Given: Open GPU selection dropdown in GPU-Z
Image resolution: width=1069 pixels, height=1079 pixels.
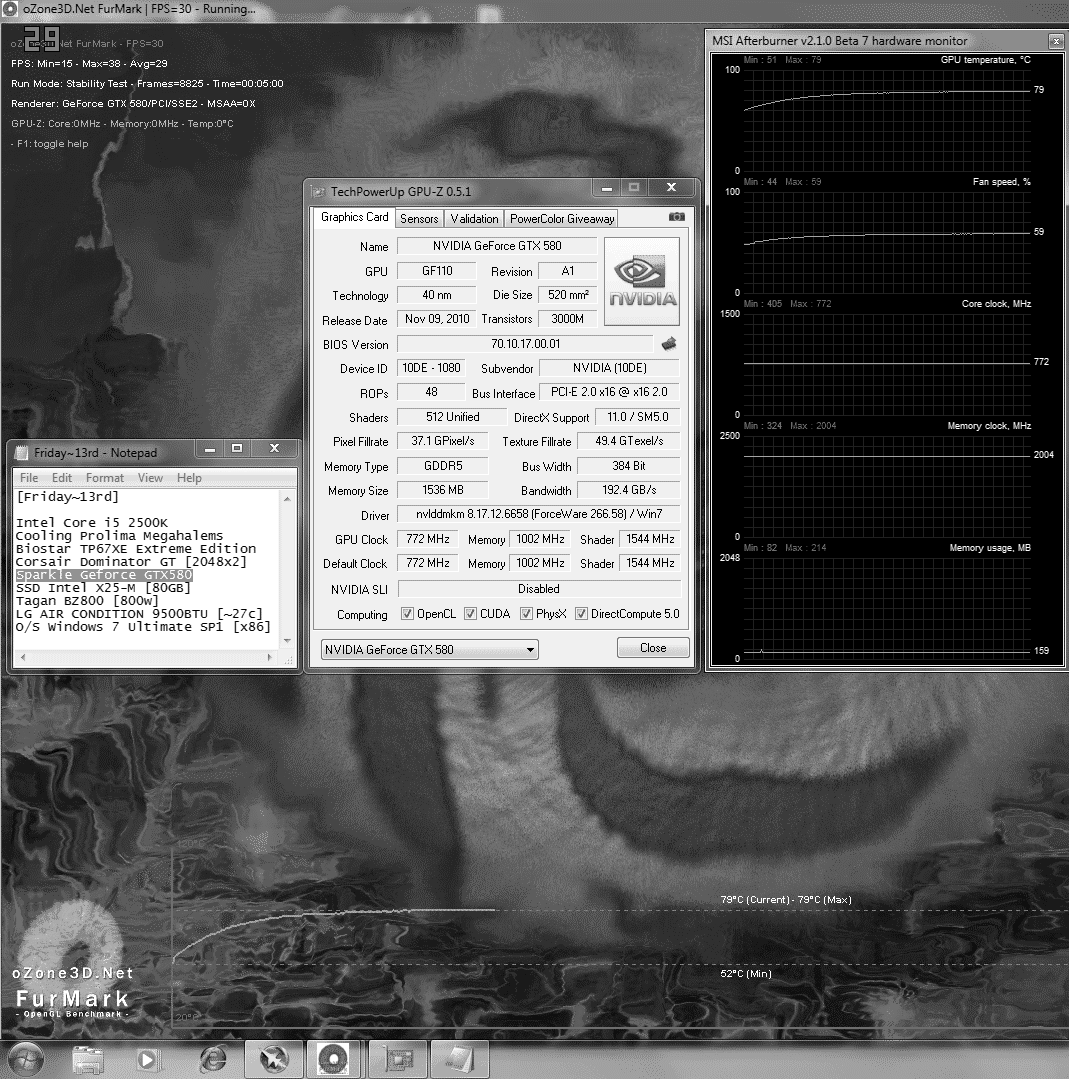Looking at the screenshot, I should [430, 650].
